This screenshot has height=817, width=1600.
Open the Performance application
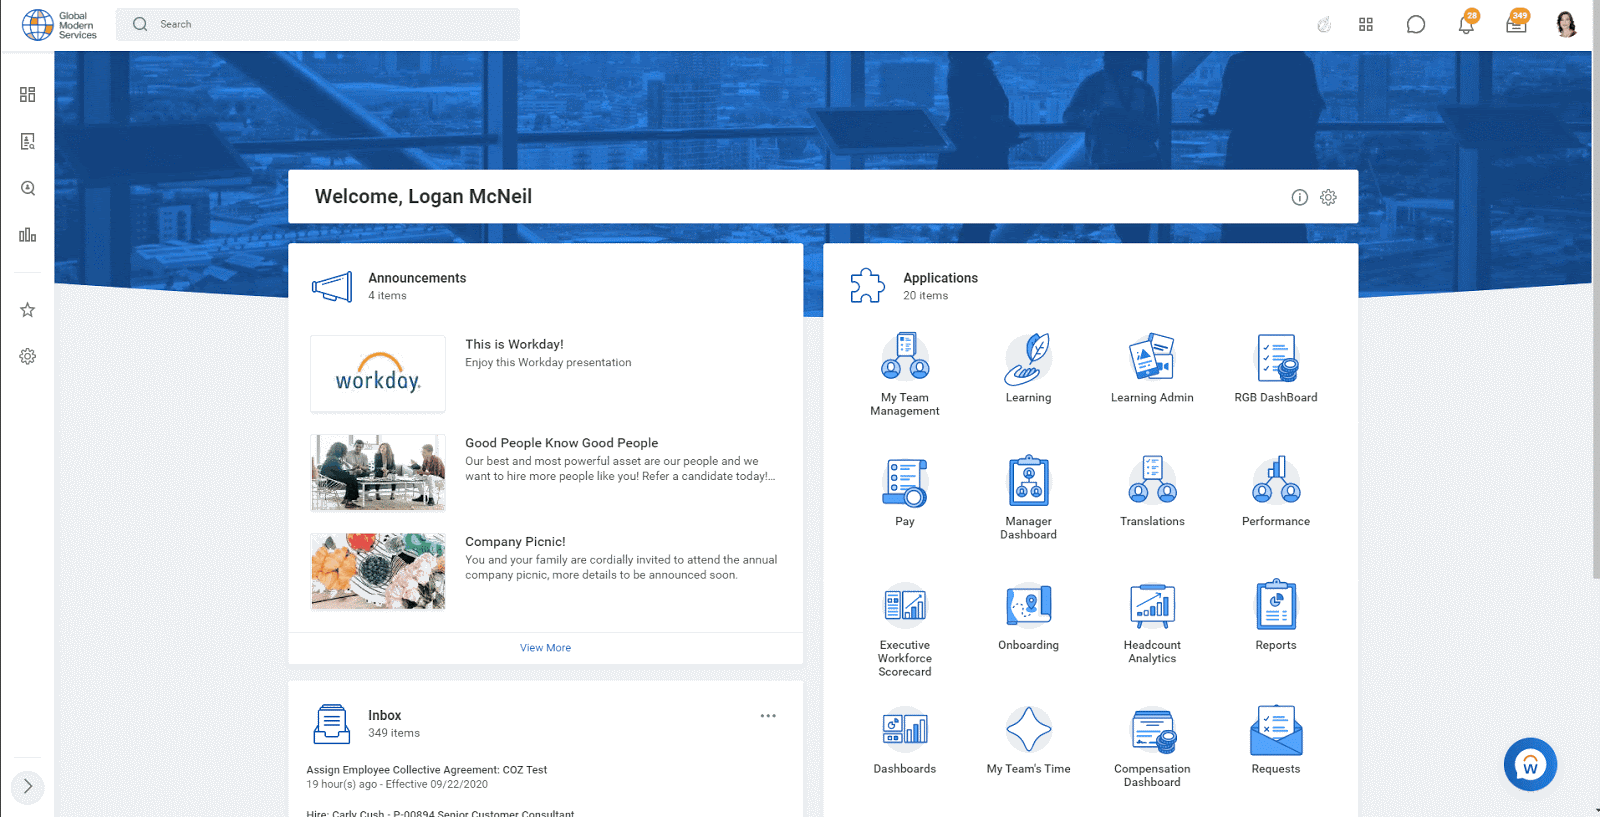(1276, 492)
